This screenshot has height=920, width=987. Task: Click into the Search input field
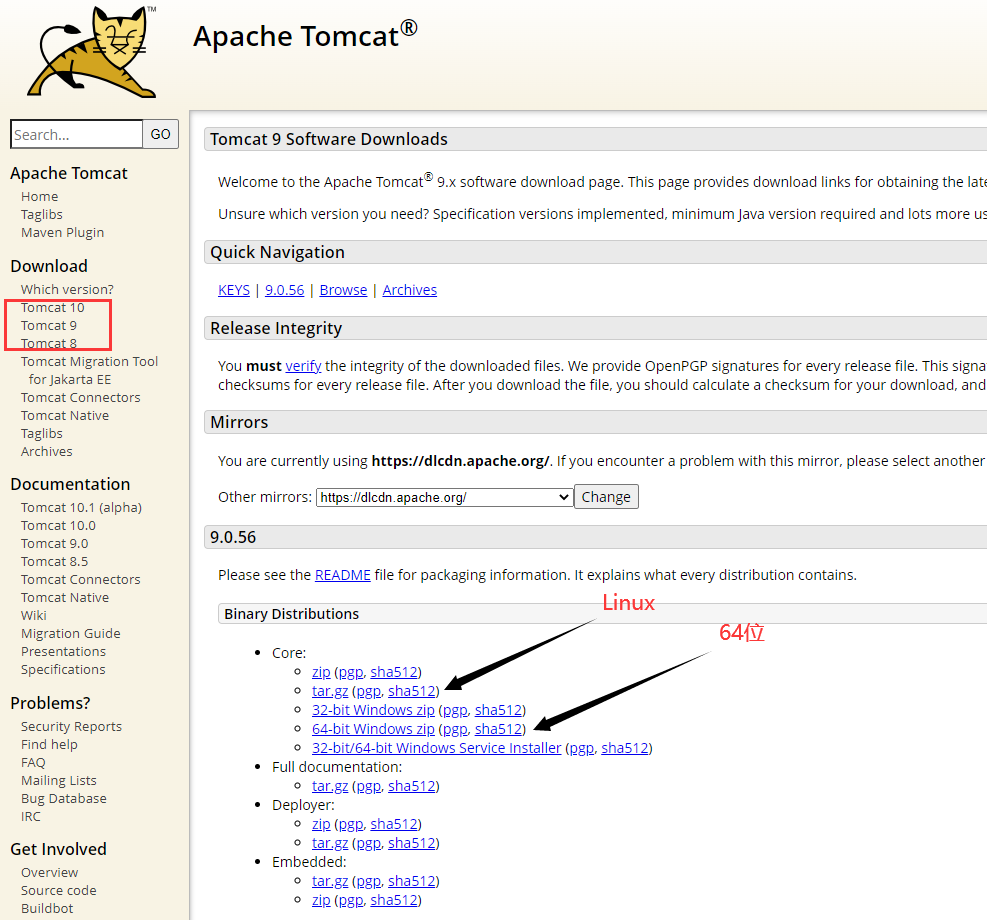77,134
